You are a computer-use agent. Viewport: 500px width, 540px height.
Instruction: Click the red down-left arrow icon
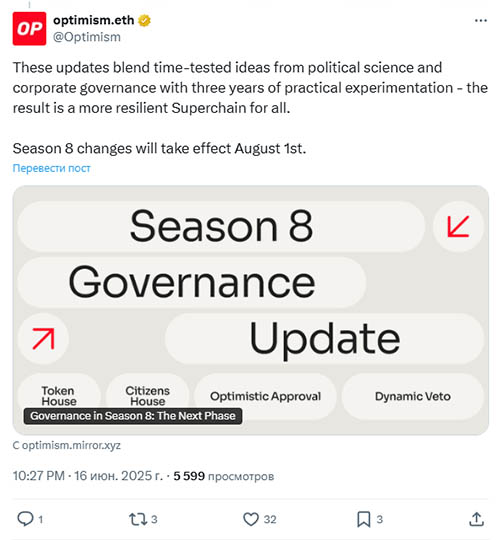458,226
